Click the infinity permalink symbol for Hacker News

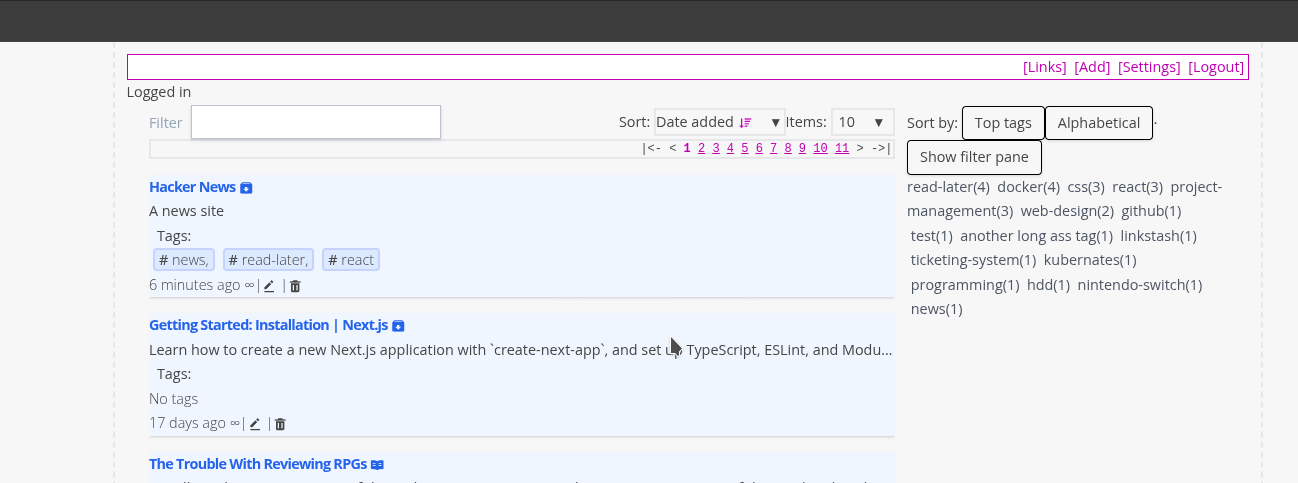click(x=249, y=285)
